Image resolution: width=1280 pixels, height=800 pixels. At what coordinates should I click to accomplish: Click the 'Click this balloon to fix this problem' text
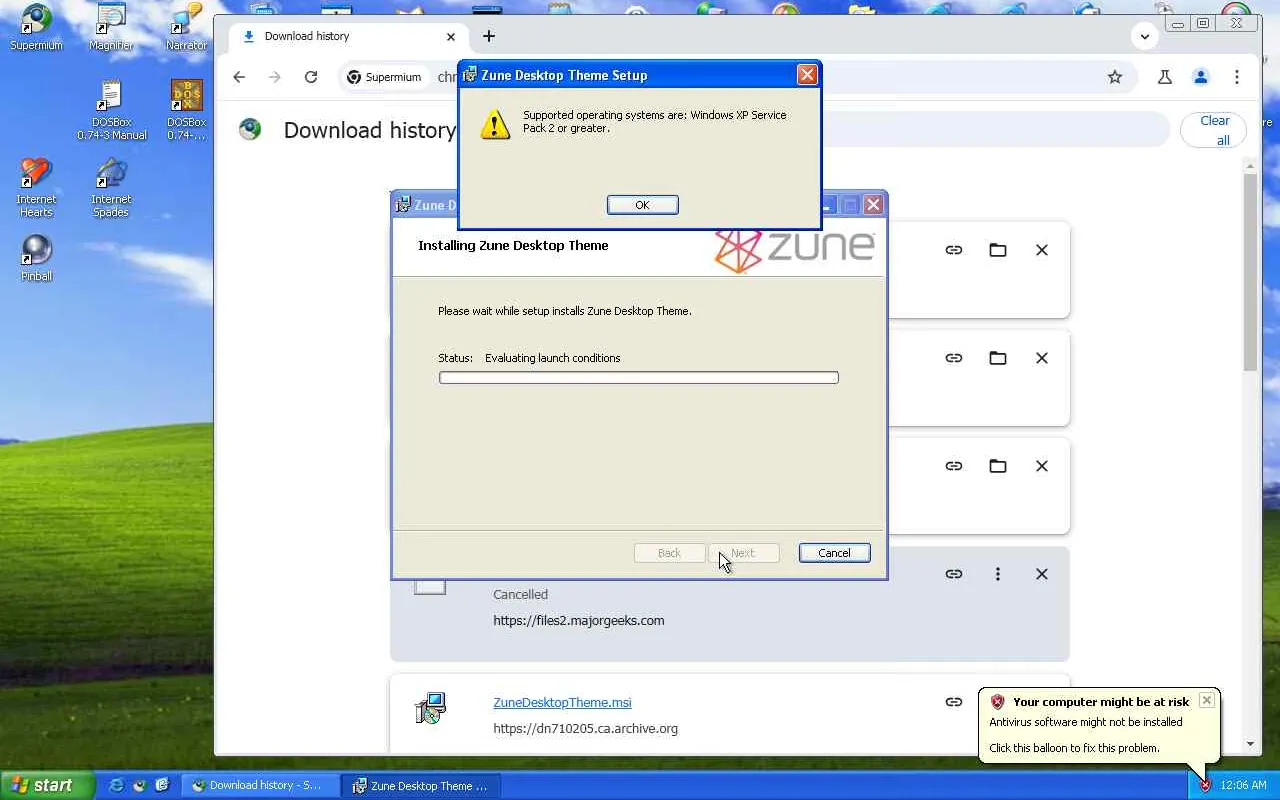pos(1074,748)
